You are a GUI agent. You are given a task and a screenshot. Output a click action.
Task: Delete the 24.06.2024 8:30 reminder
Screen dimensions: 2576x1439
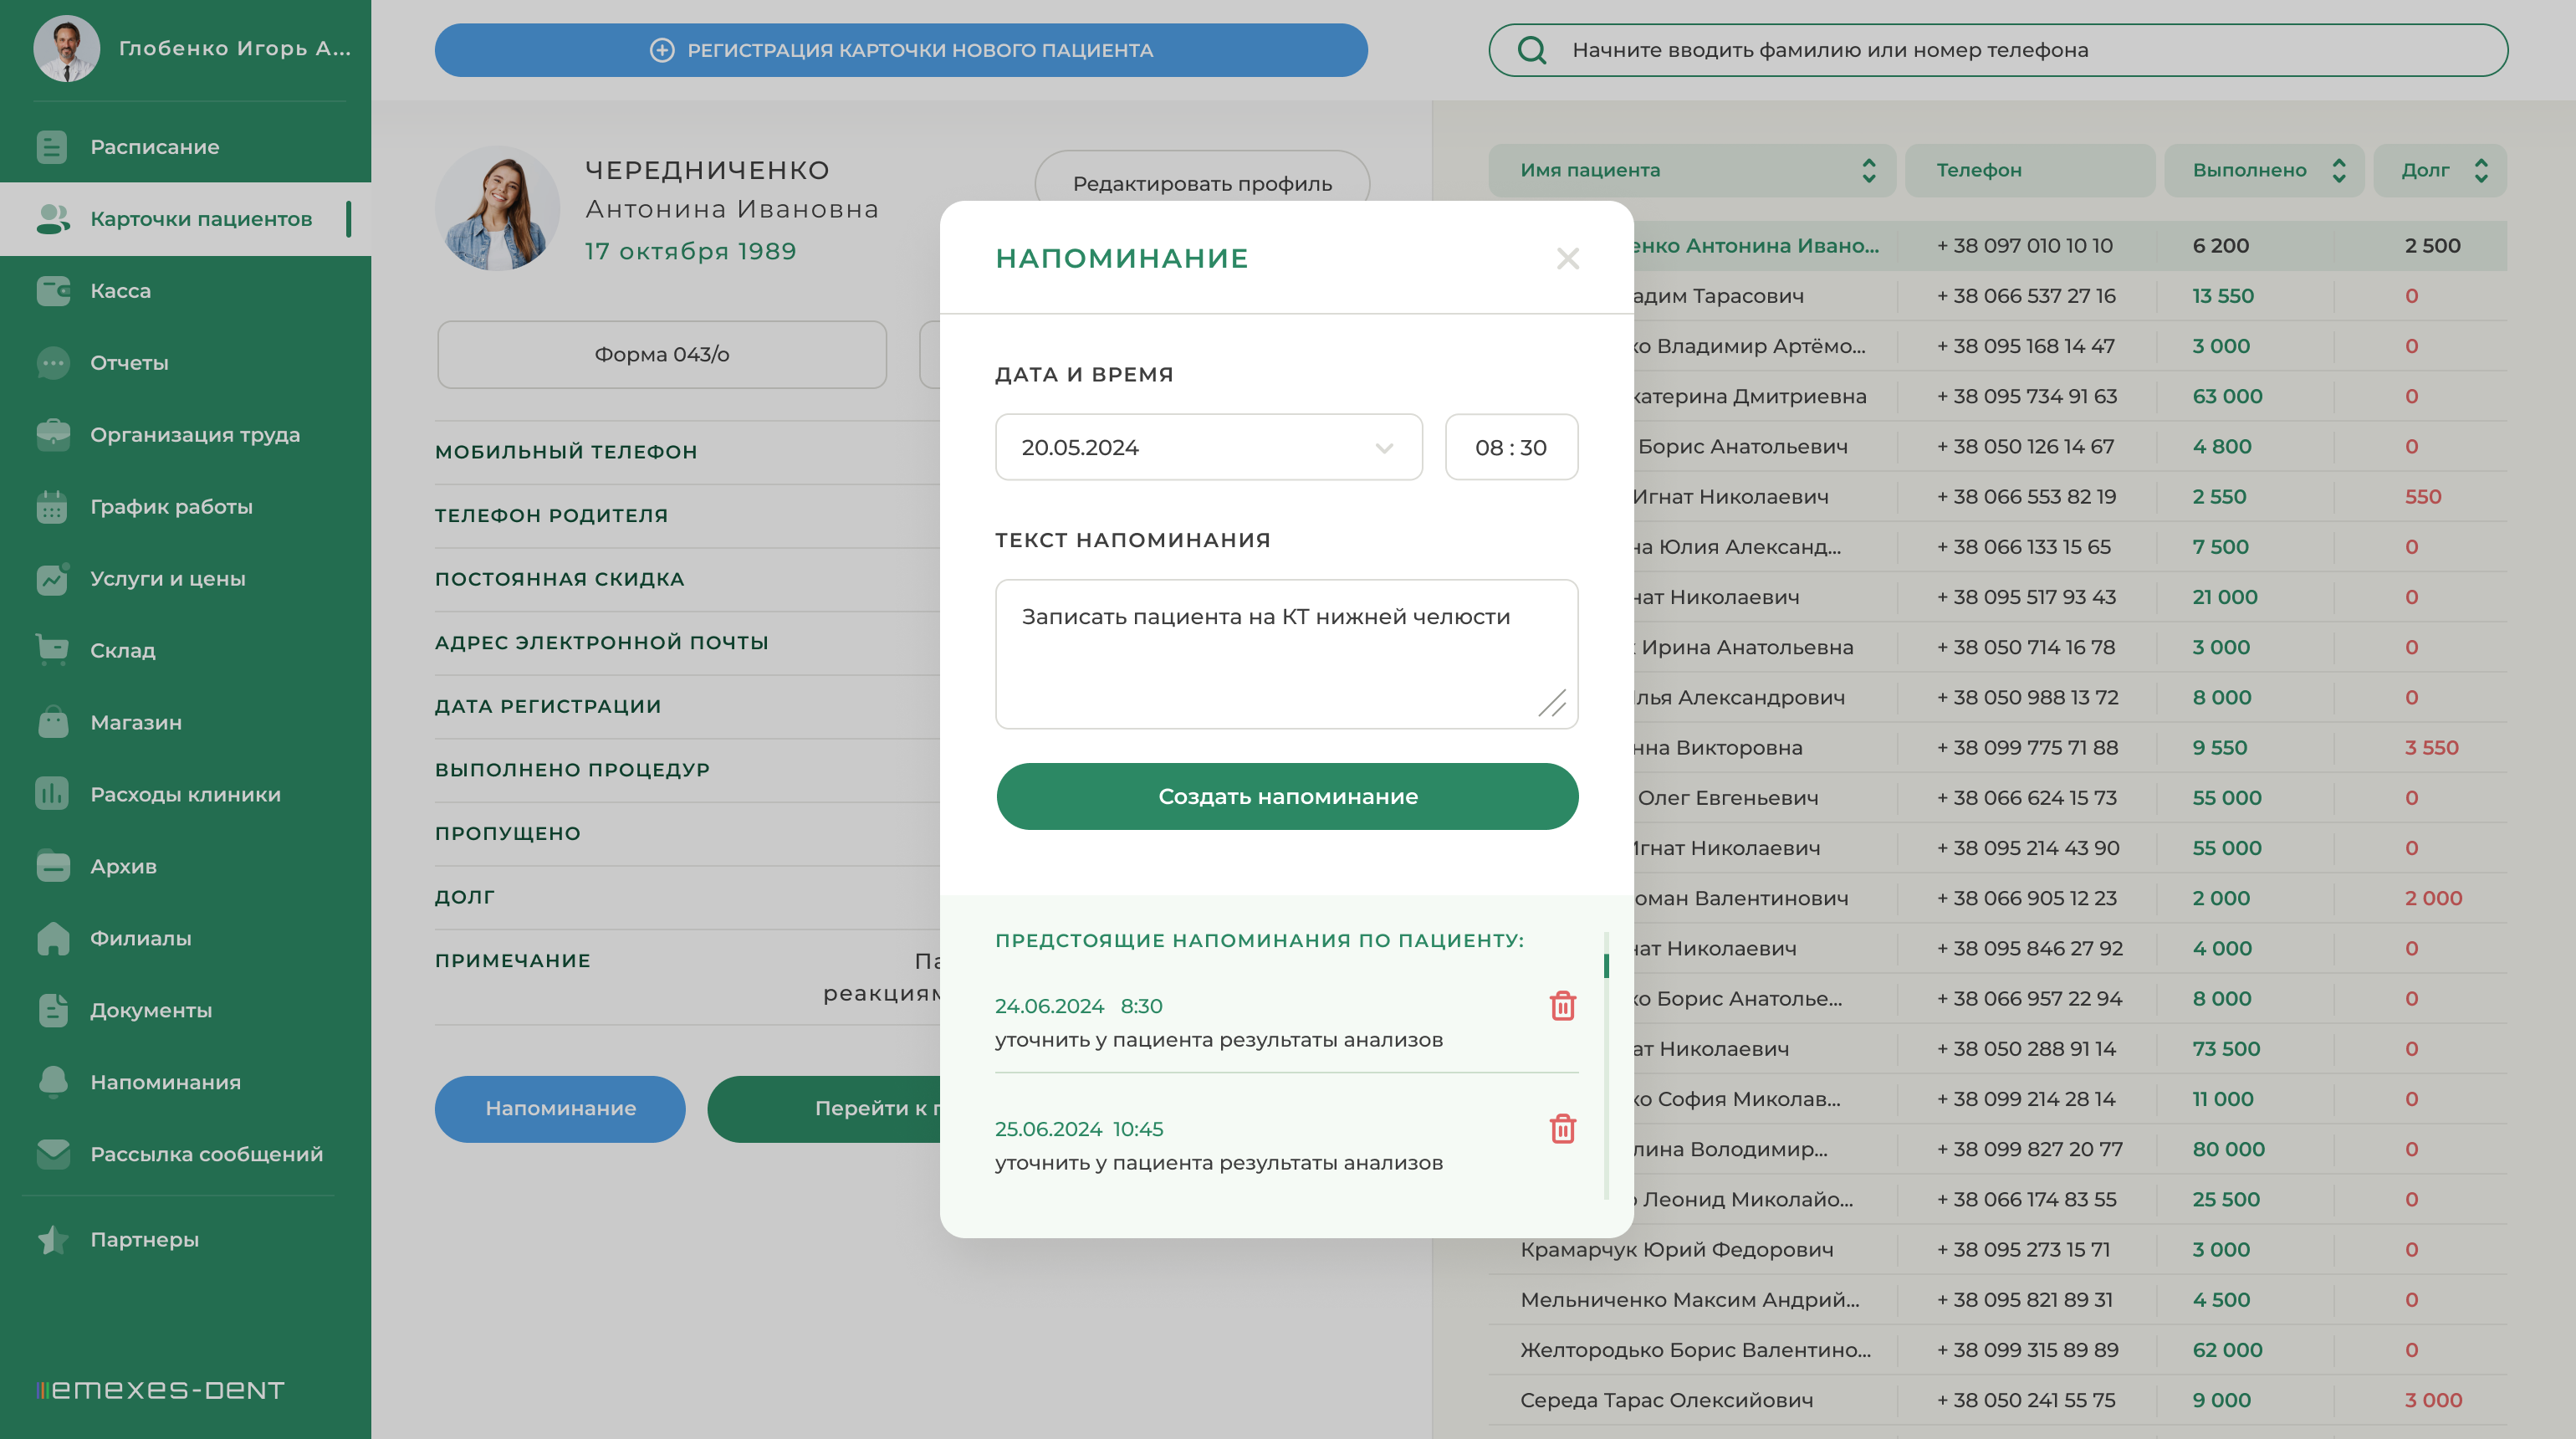click(x=1562, y=1006)
